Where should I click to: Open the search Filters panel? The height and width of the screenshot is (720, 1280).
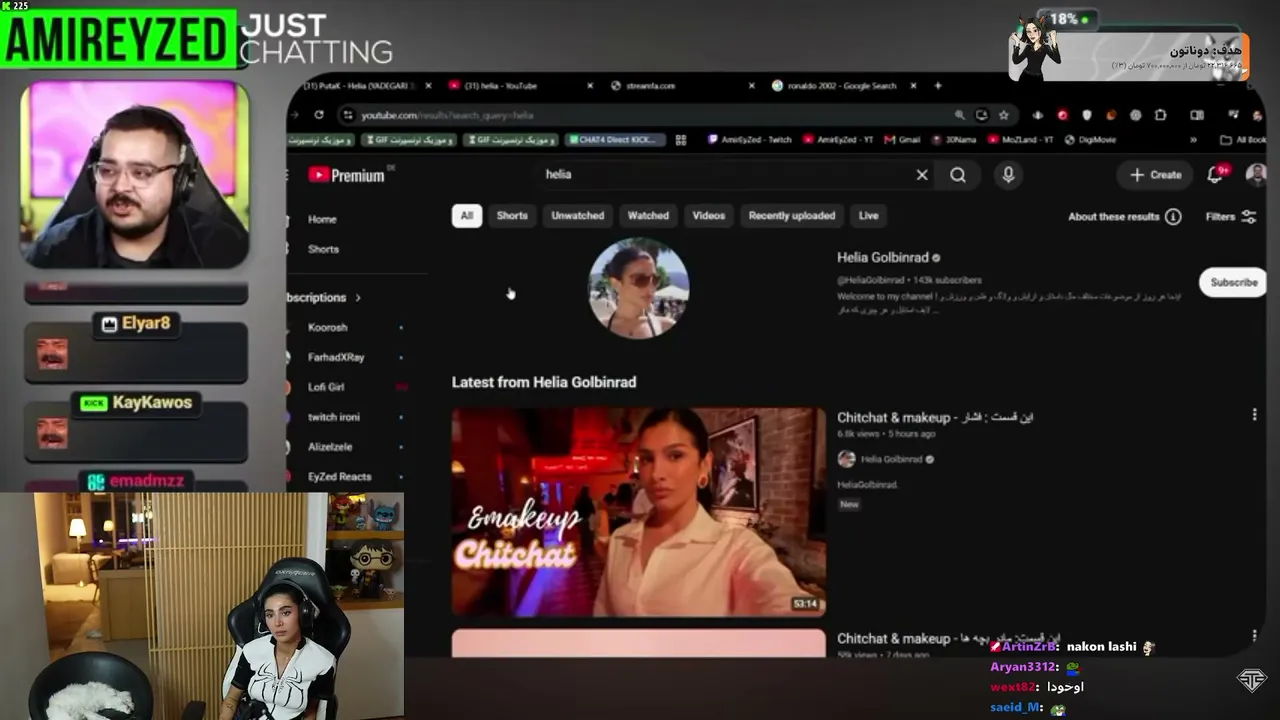(x=1231, y=216)
